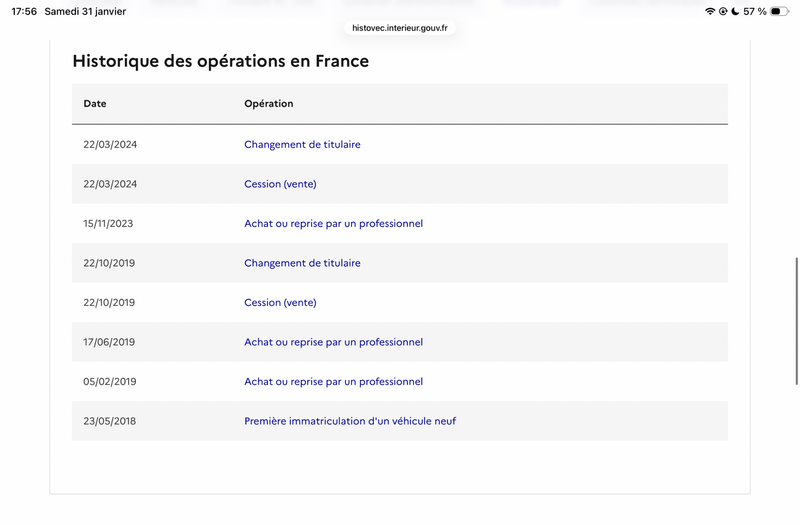
Task: Click the Opération column header
Action: tap(268, 104)
